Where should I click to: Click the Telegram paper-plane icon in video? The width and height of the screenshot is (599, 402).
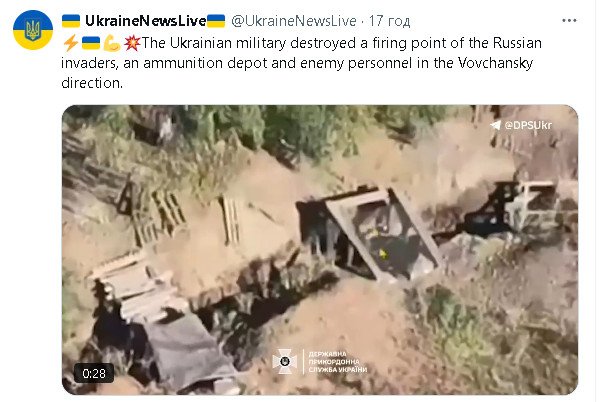click(x=495, y=125)
